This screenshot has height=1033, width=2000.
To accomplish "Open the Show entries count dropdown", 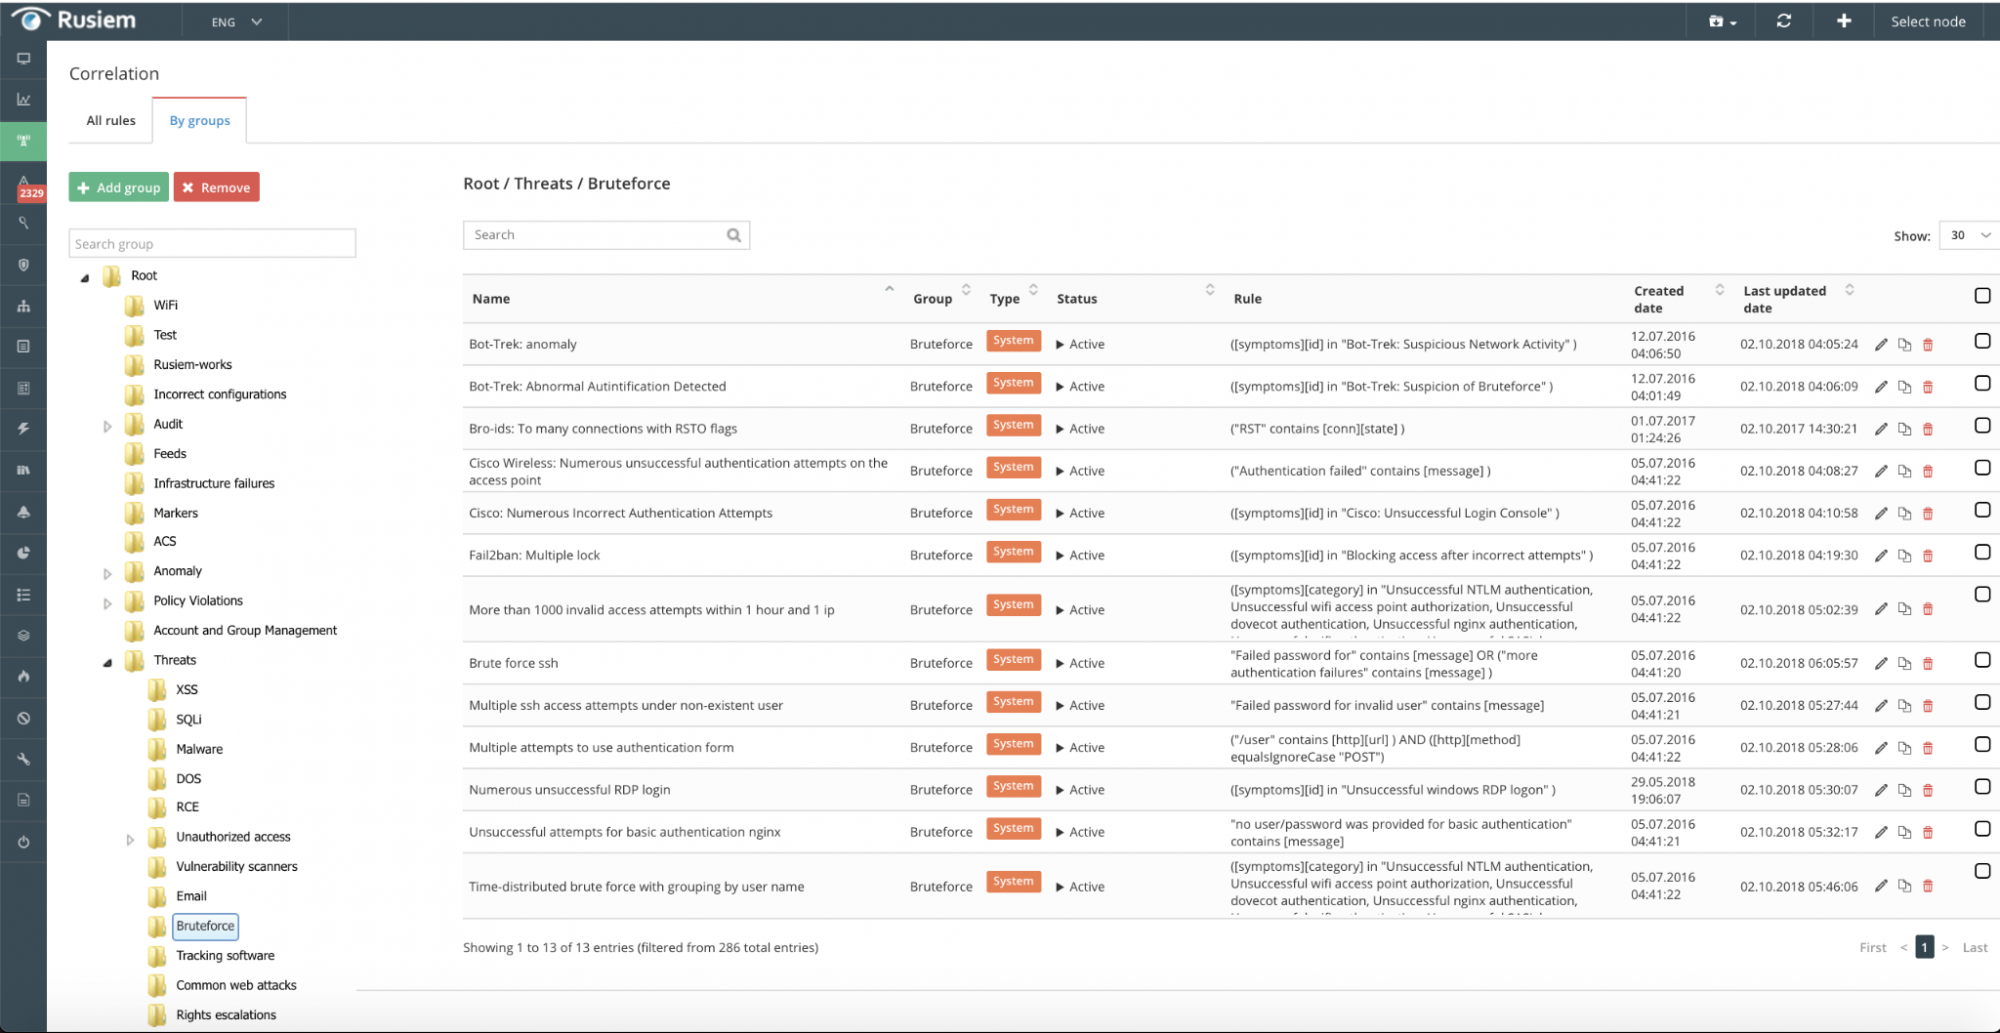I will [1967, 236].
